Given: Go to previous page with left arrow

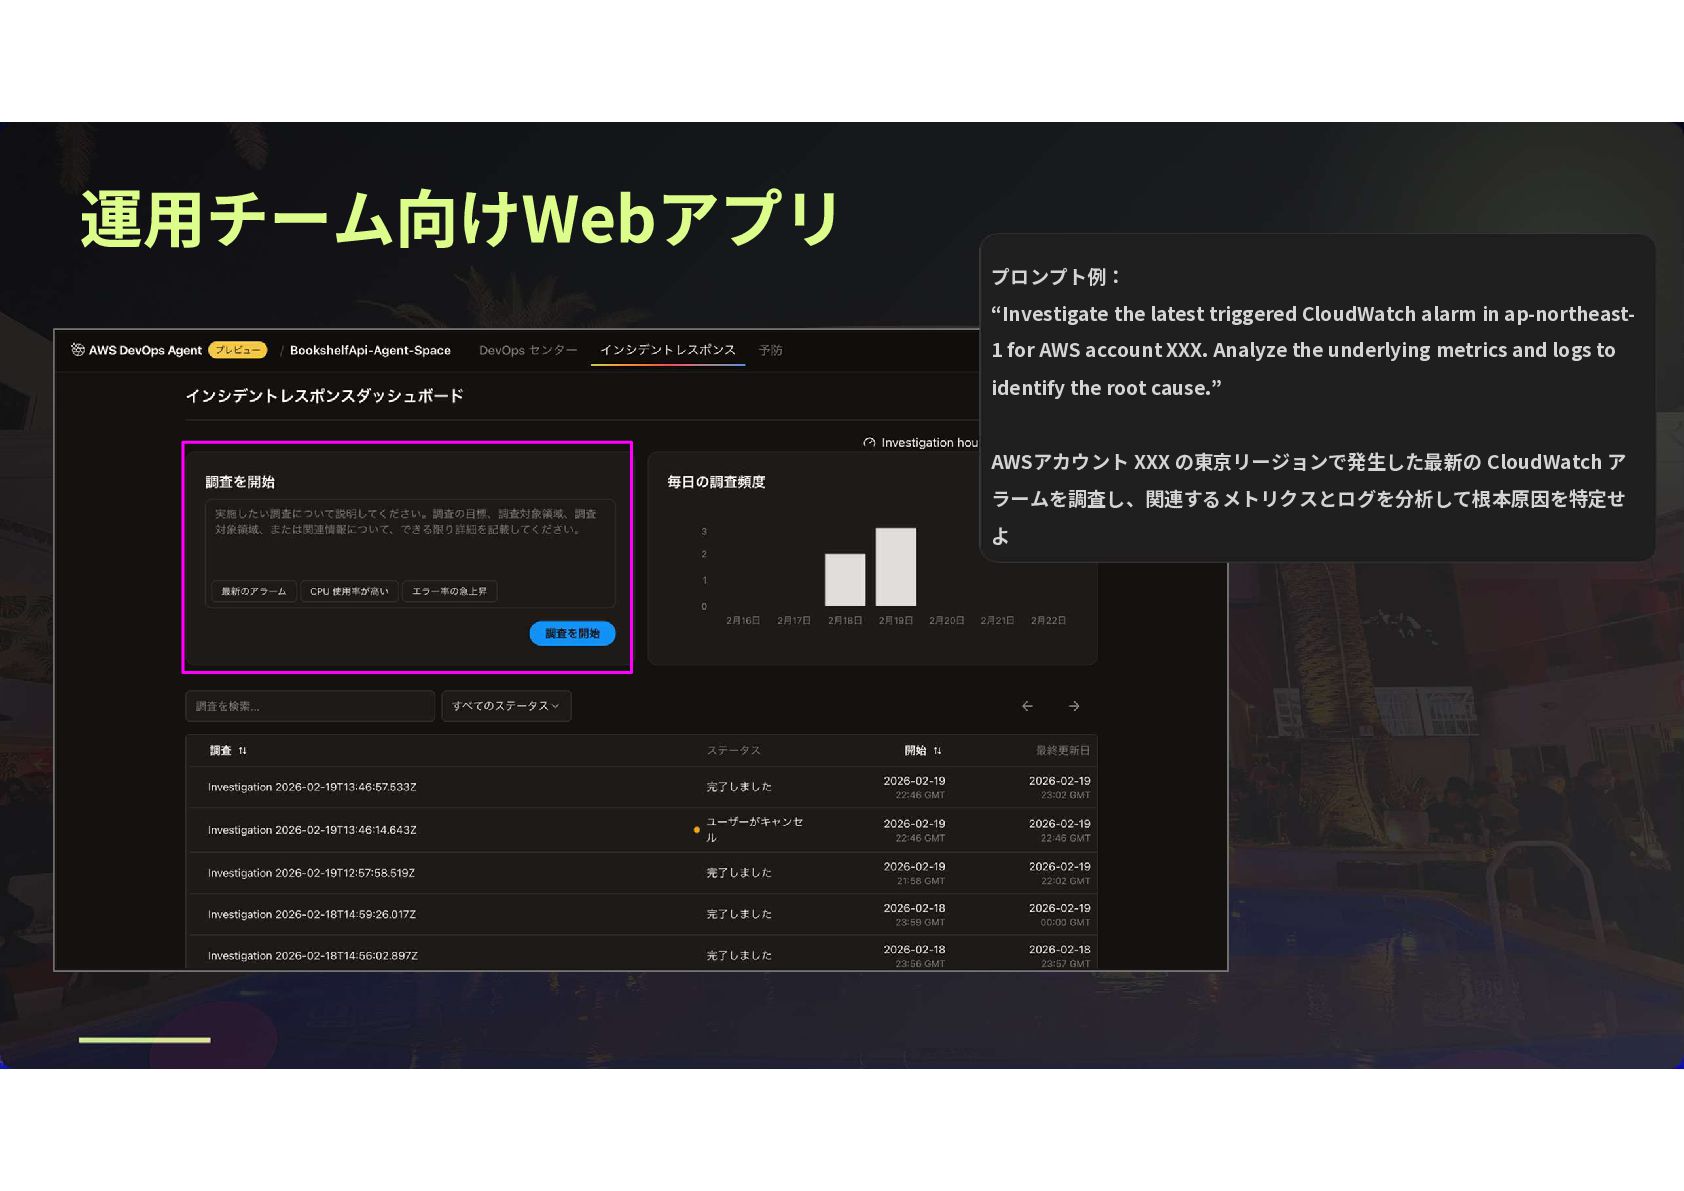Looking at the screenshot, I should (1027, 706).
